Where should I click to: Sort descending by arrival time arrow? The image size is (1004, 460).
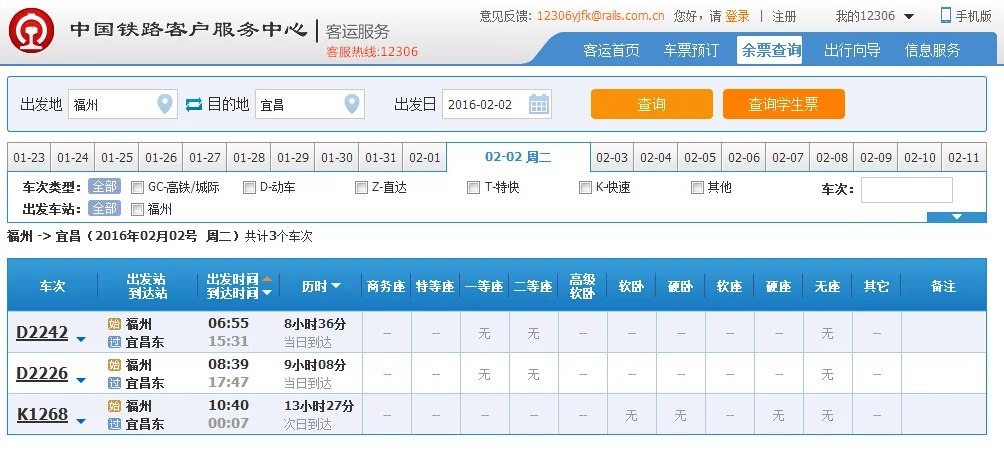point(267,293)
